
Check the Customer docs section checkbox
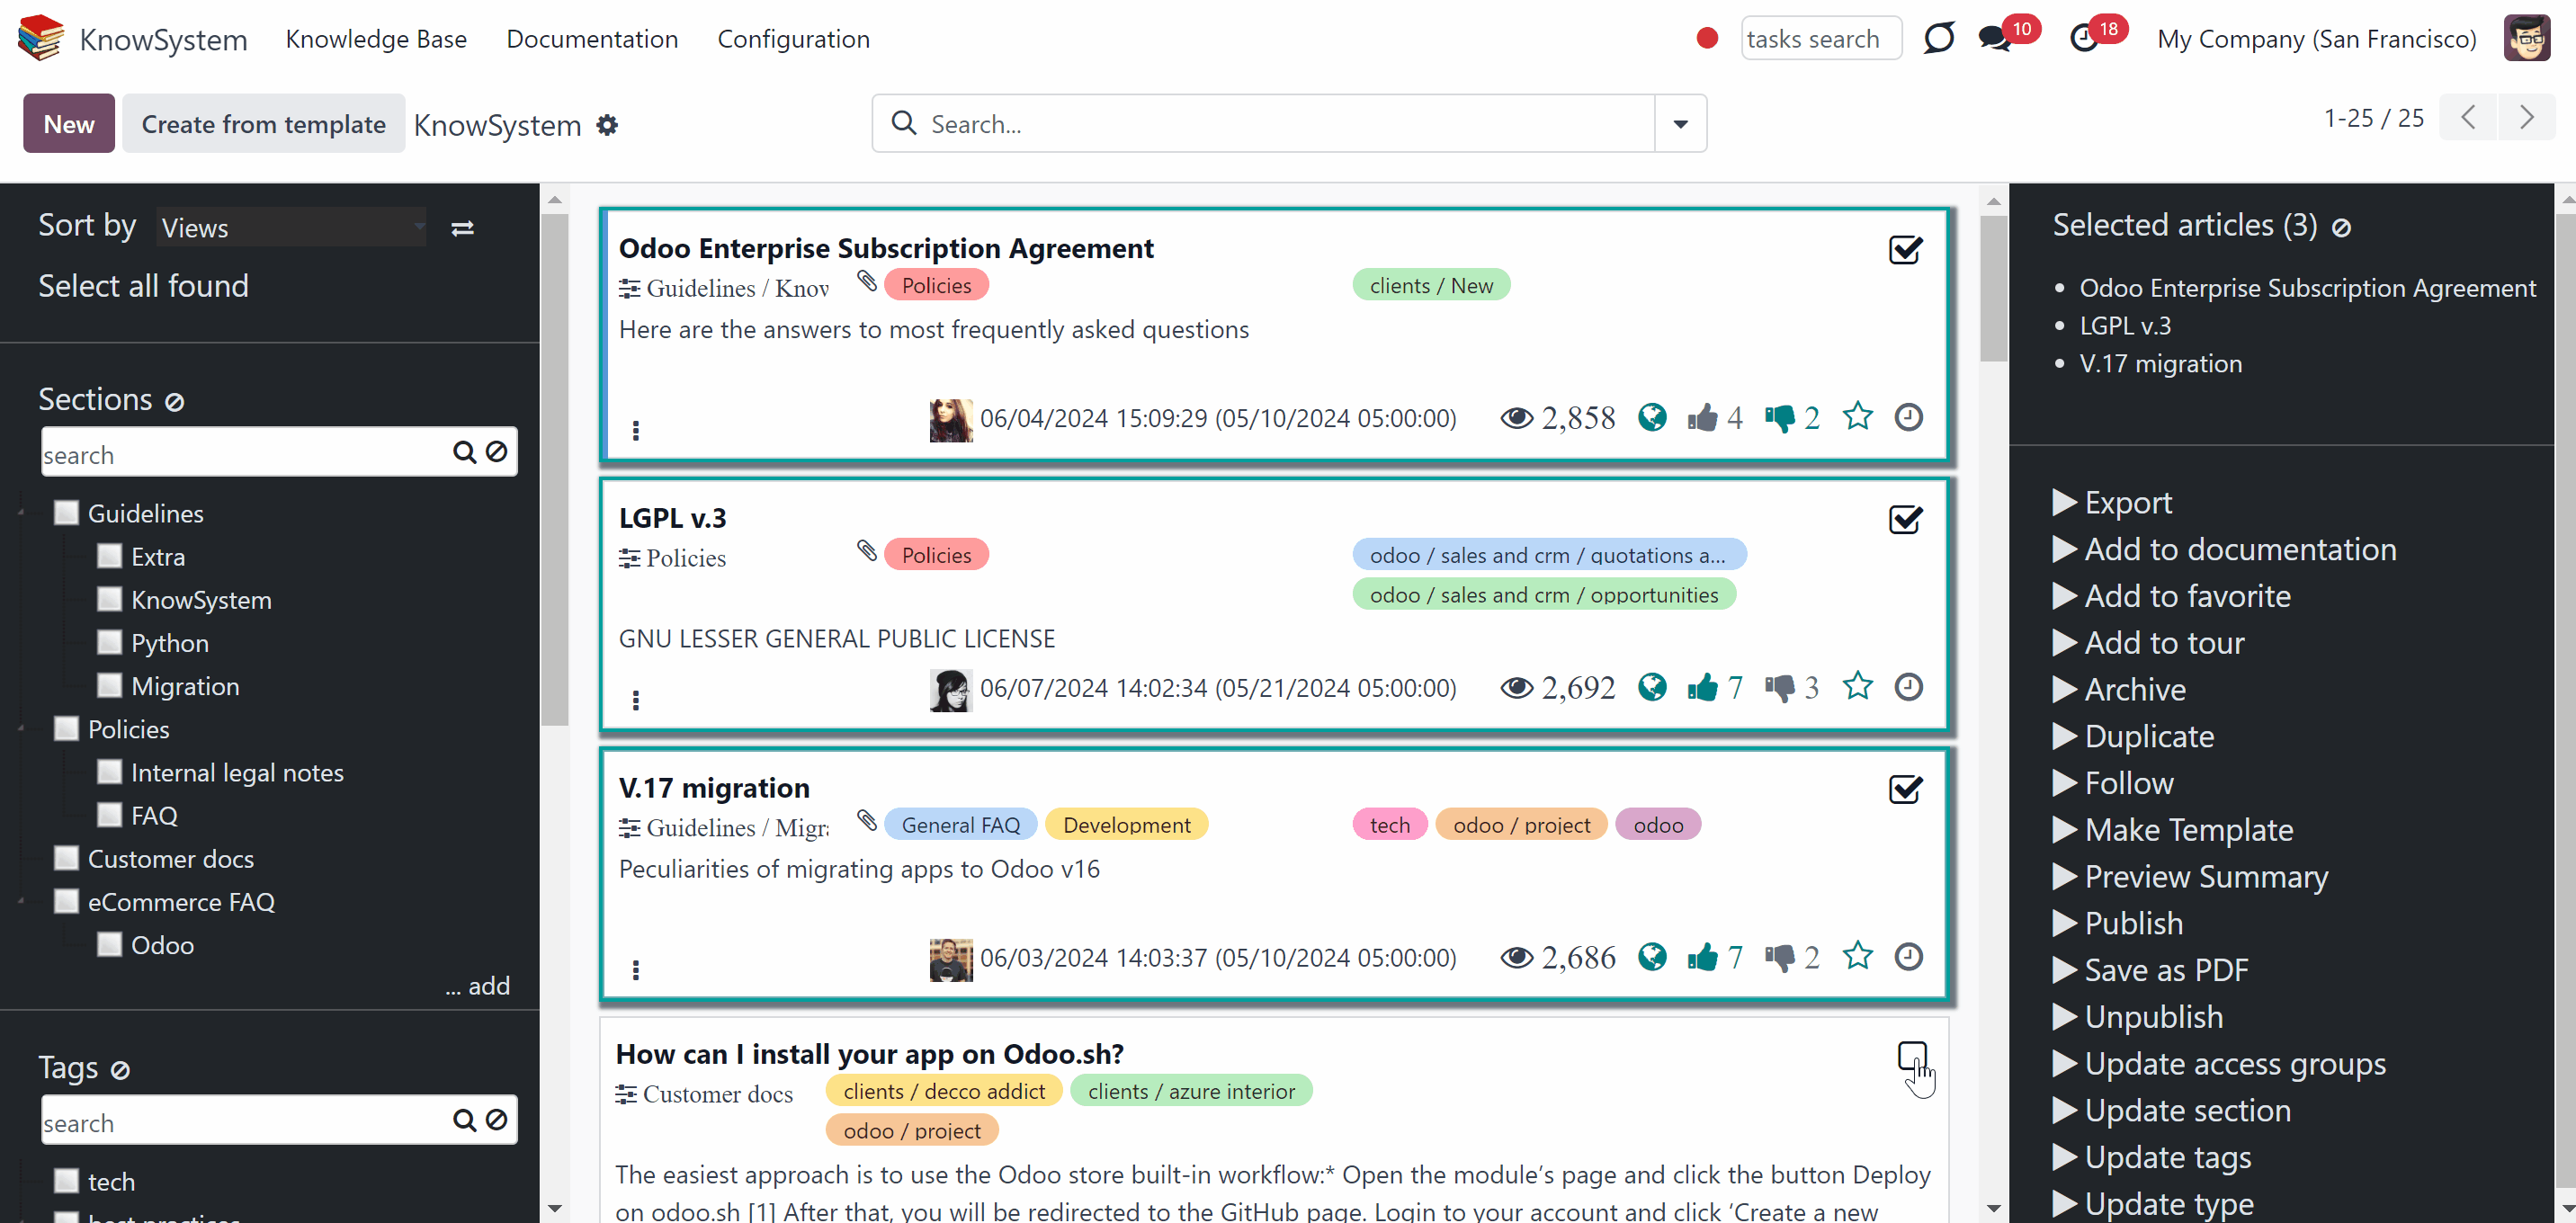coord(66,859)
